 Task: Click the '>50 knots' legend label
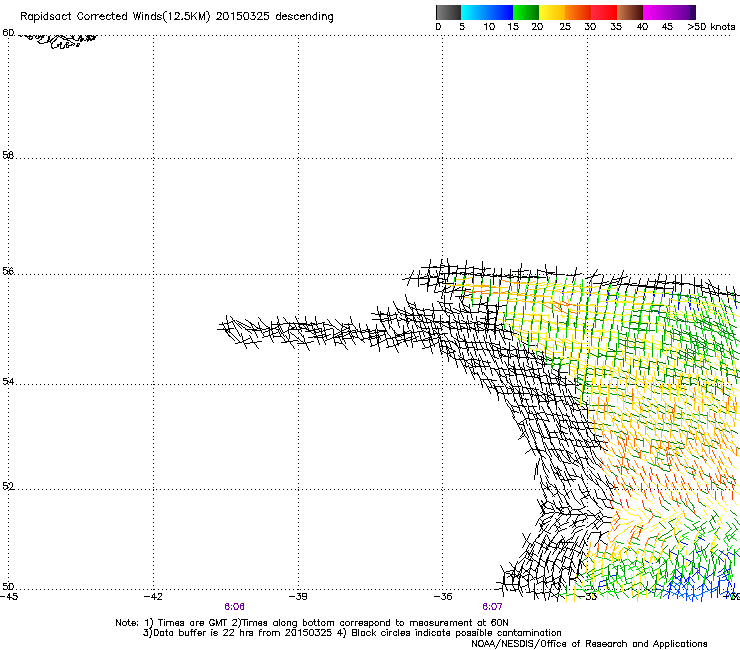(711, 27)
